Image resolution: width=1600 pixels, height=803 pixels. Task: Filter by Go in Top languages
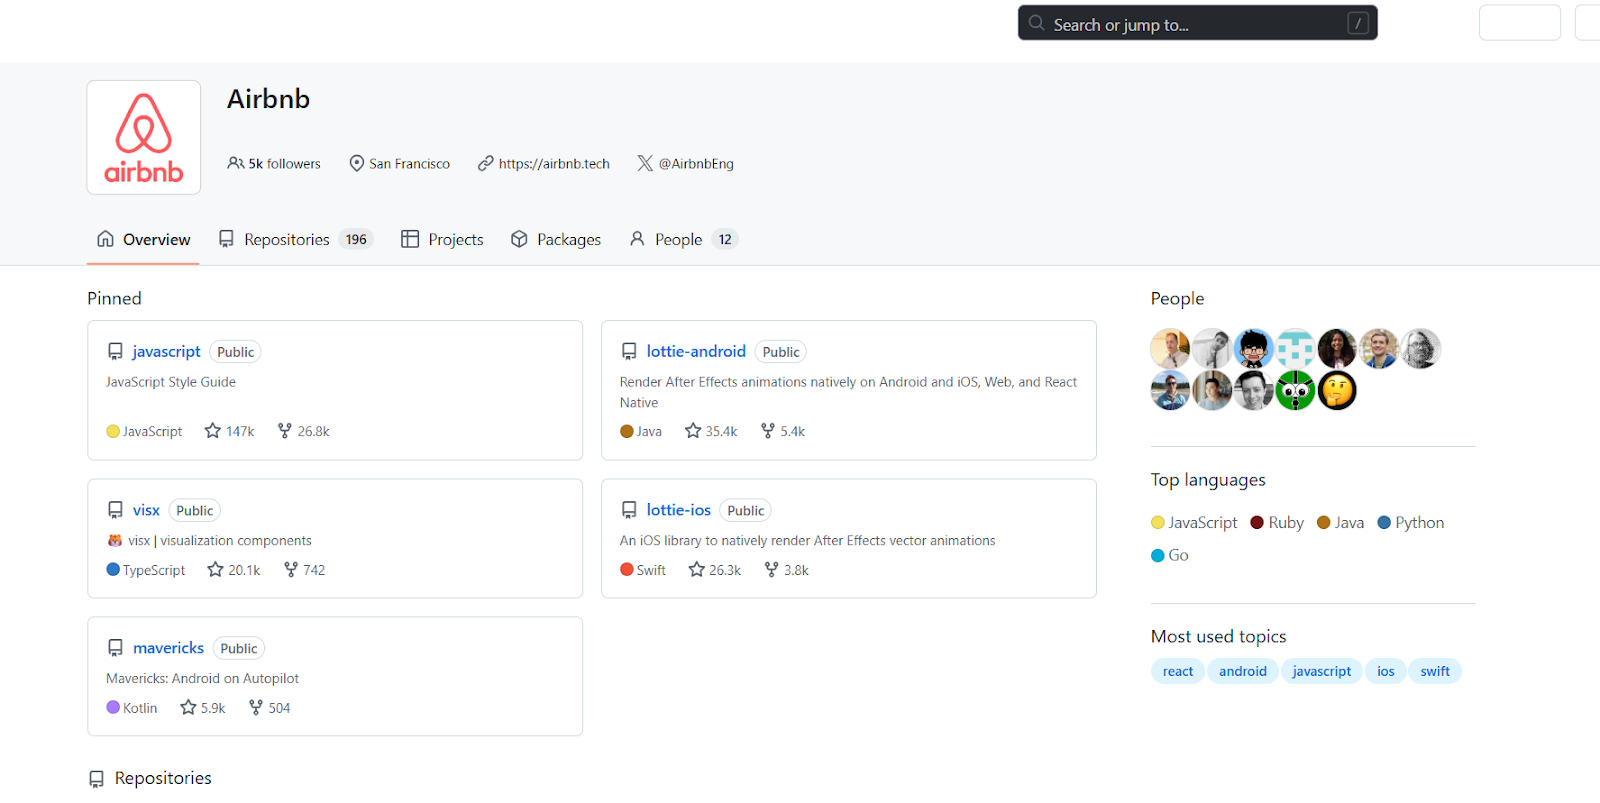tap(1170, 555)
